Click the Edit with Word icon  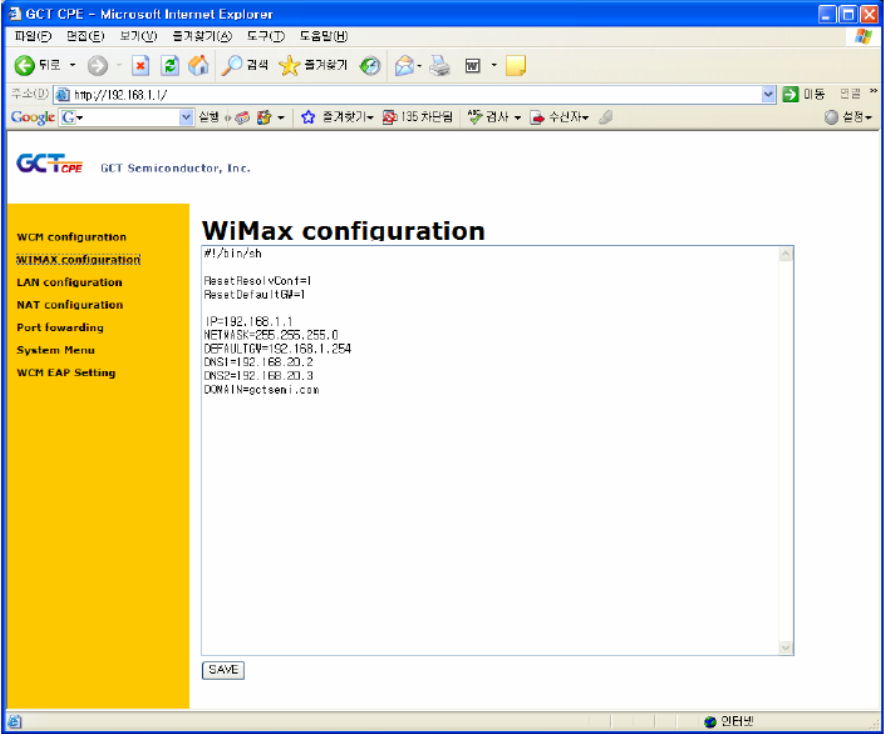(472, 66)
